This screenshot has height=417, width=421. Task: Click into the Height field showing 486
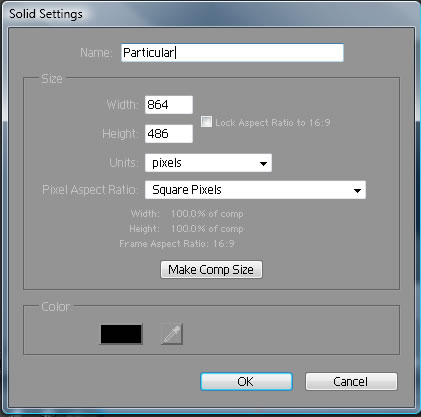point(169,134)
